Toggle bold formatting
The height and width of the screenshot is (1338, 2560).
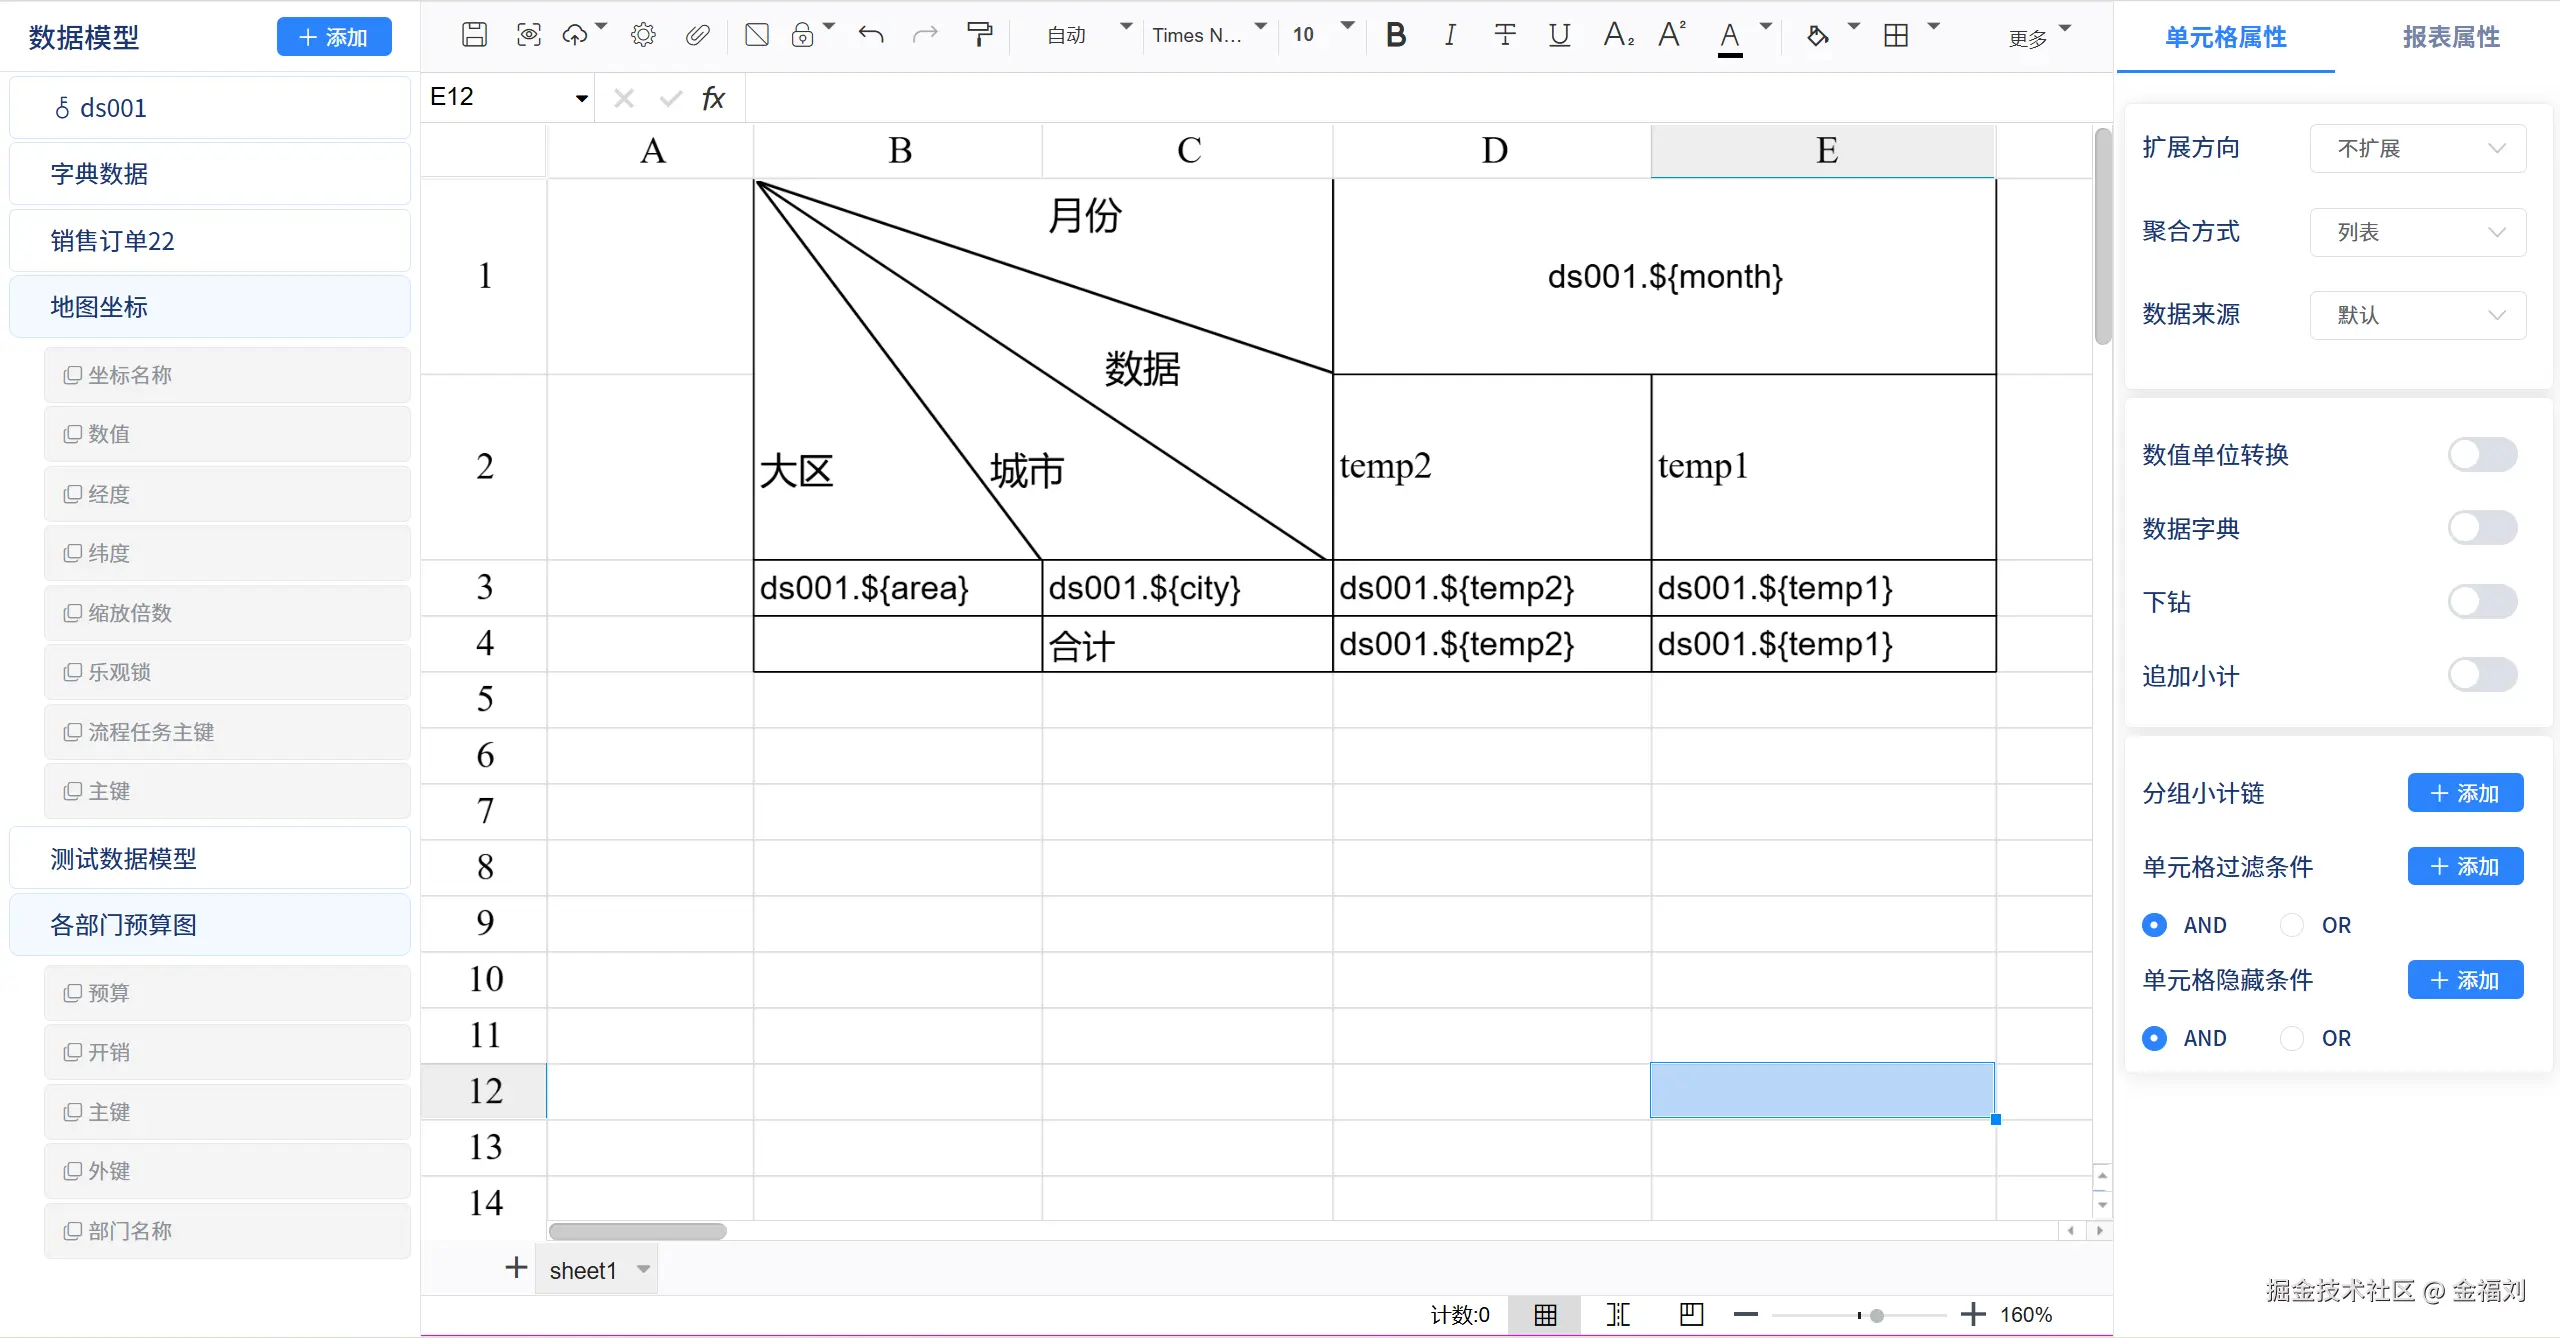[x=1396, y=36]
